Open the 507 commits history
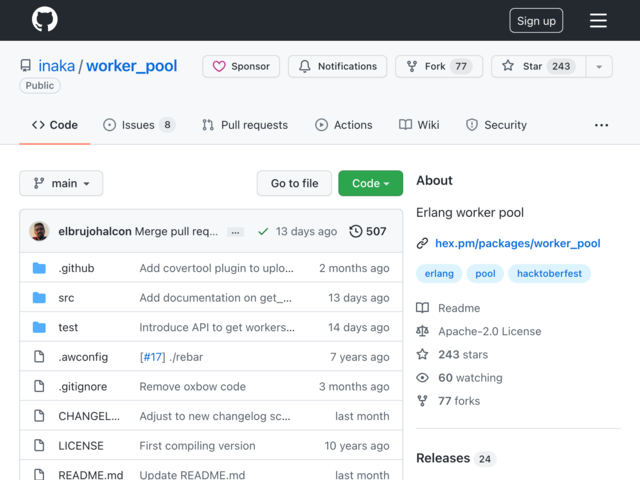This screenshot has width=640, height=480. (x=368, y=231)
